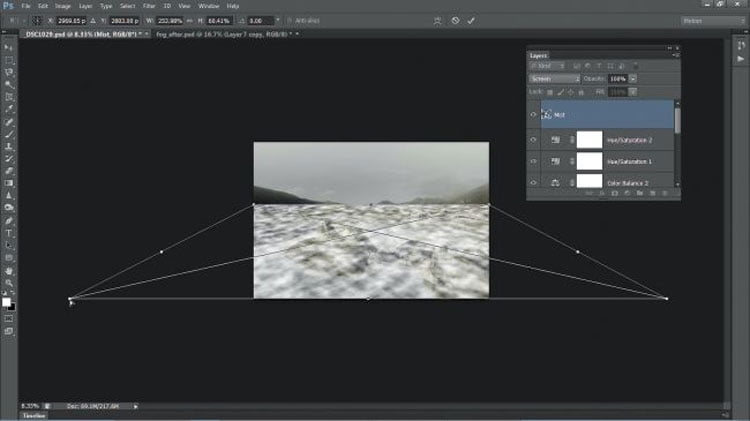Open the layer Kind filter dropdown

[x=548, y=66]
